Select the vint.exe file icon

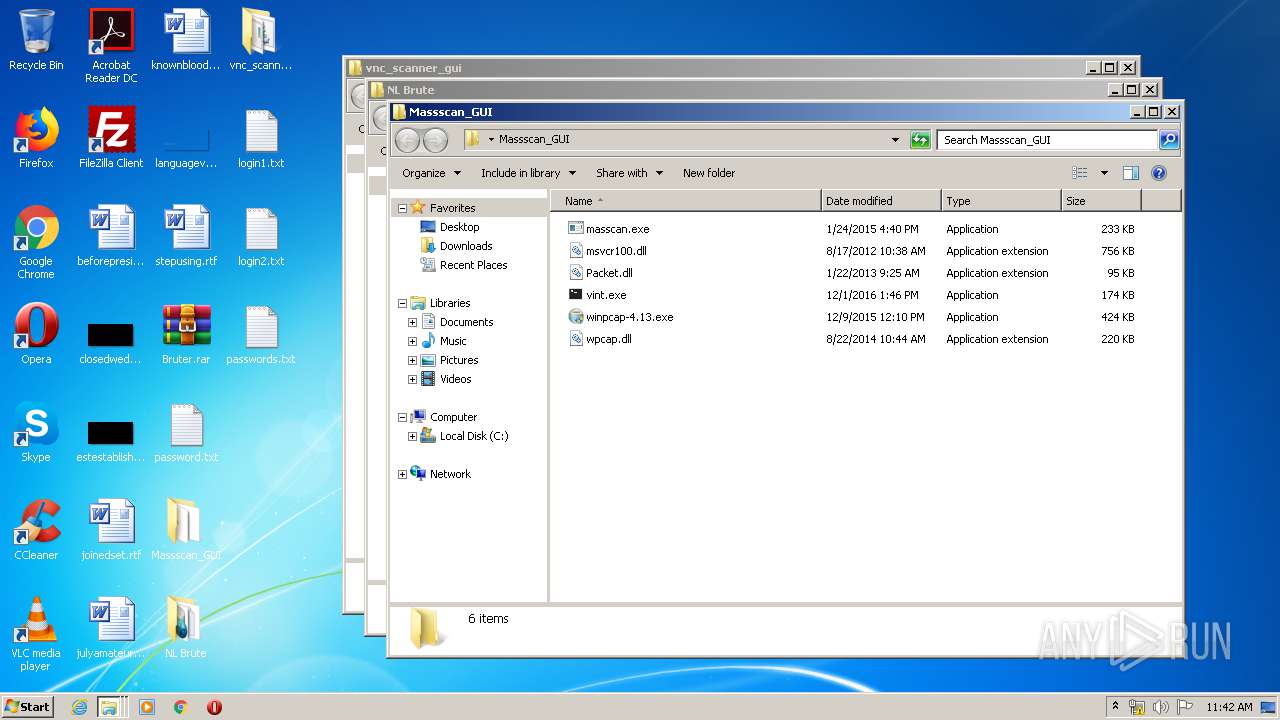[x=575, y=295]
